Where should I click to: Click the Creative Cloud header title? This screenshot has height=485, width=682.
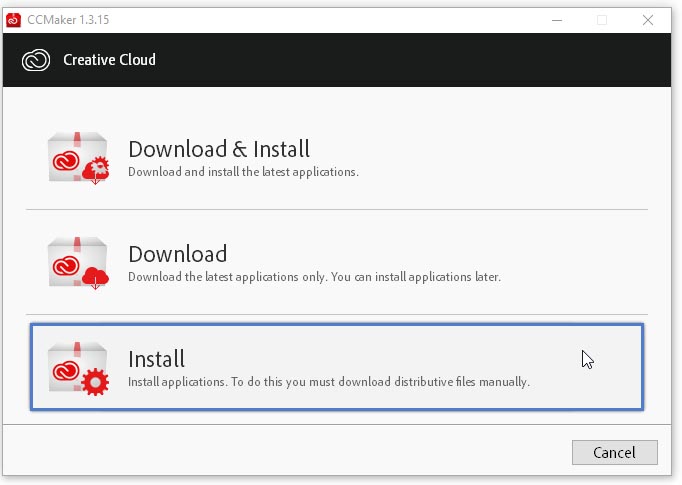tap(109, 60)
